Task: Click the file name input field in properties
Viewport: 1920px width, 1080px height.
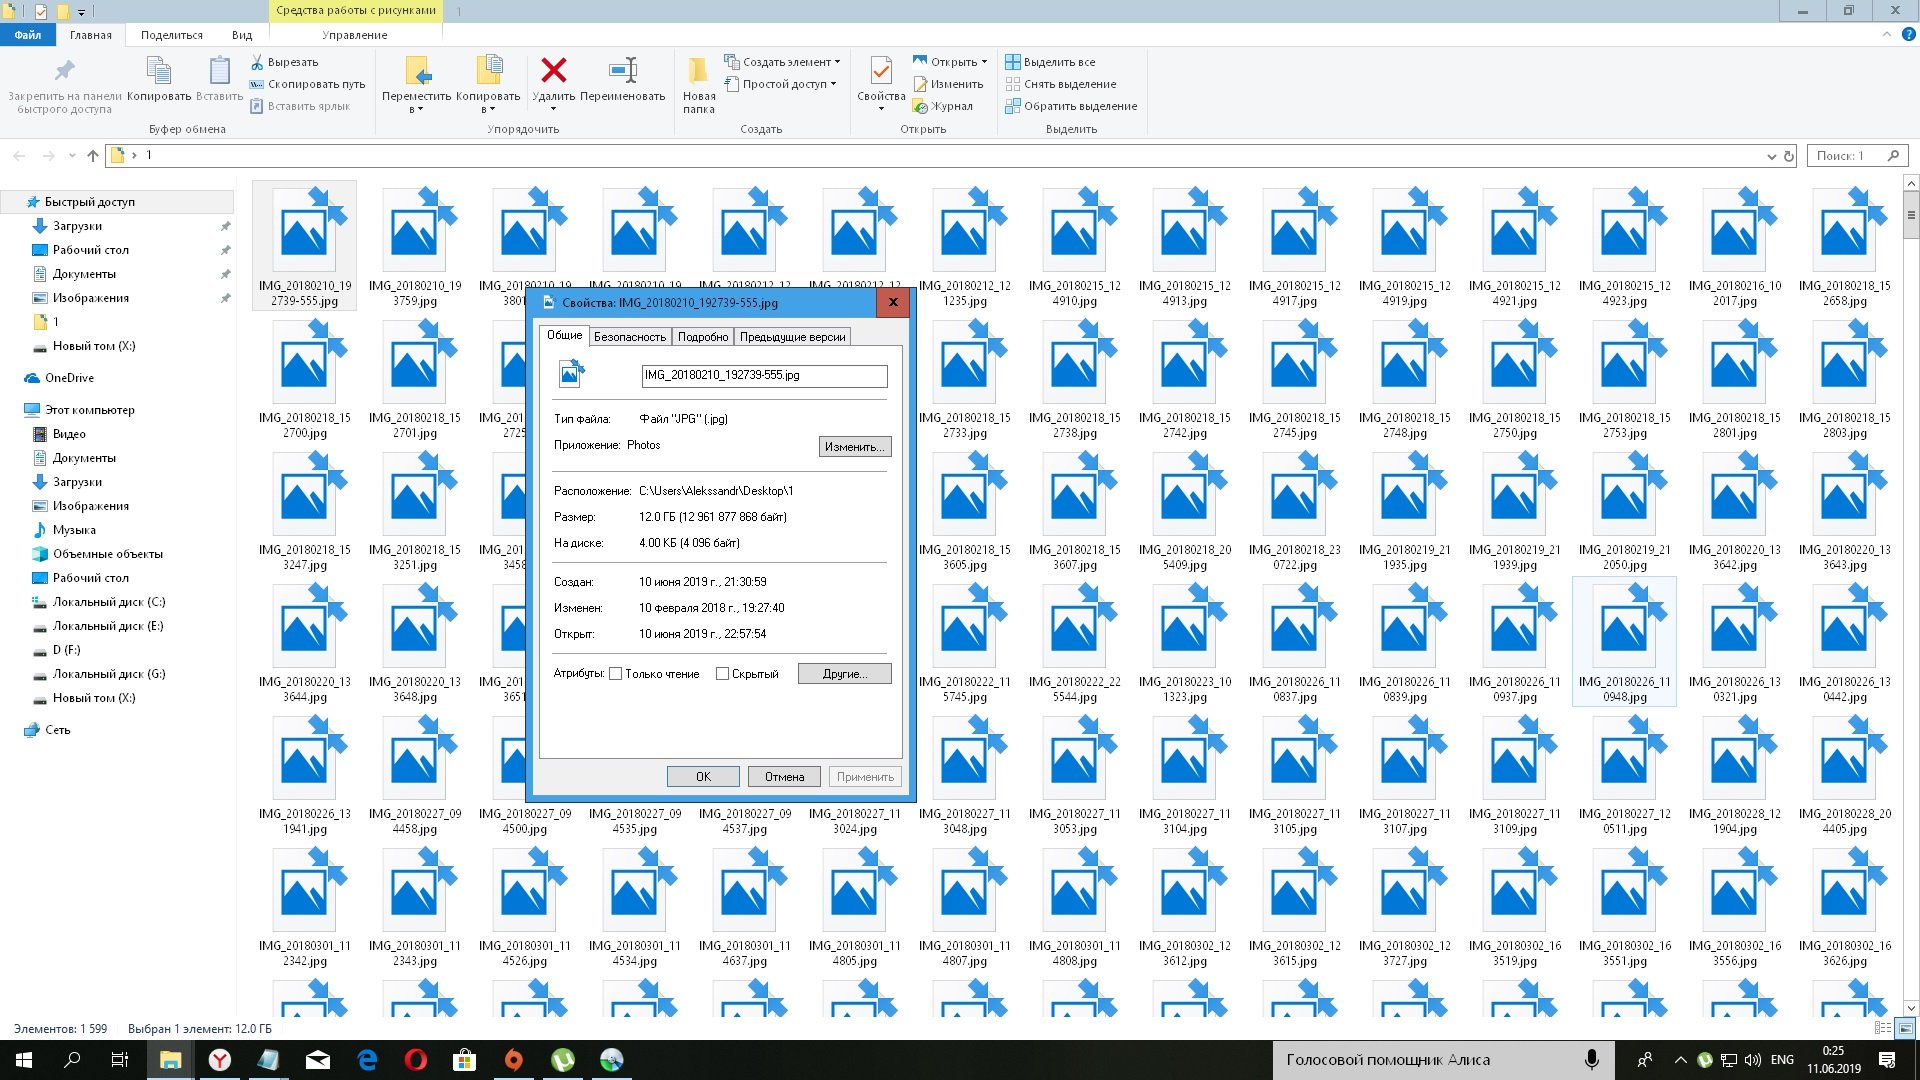Action: click(763, 375)
